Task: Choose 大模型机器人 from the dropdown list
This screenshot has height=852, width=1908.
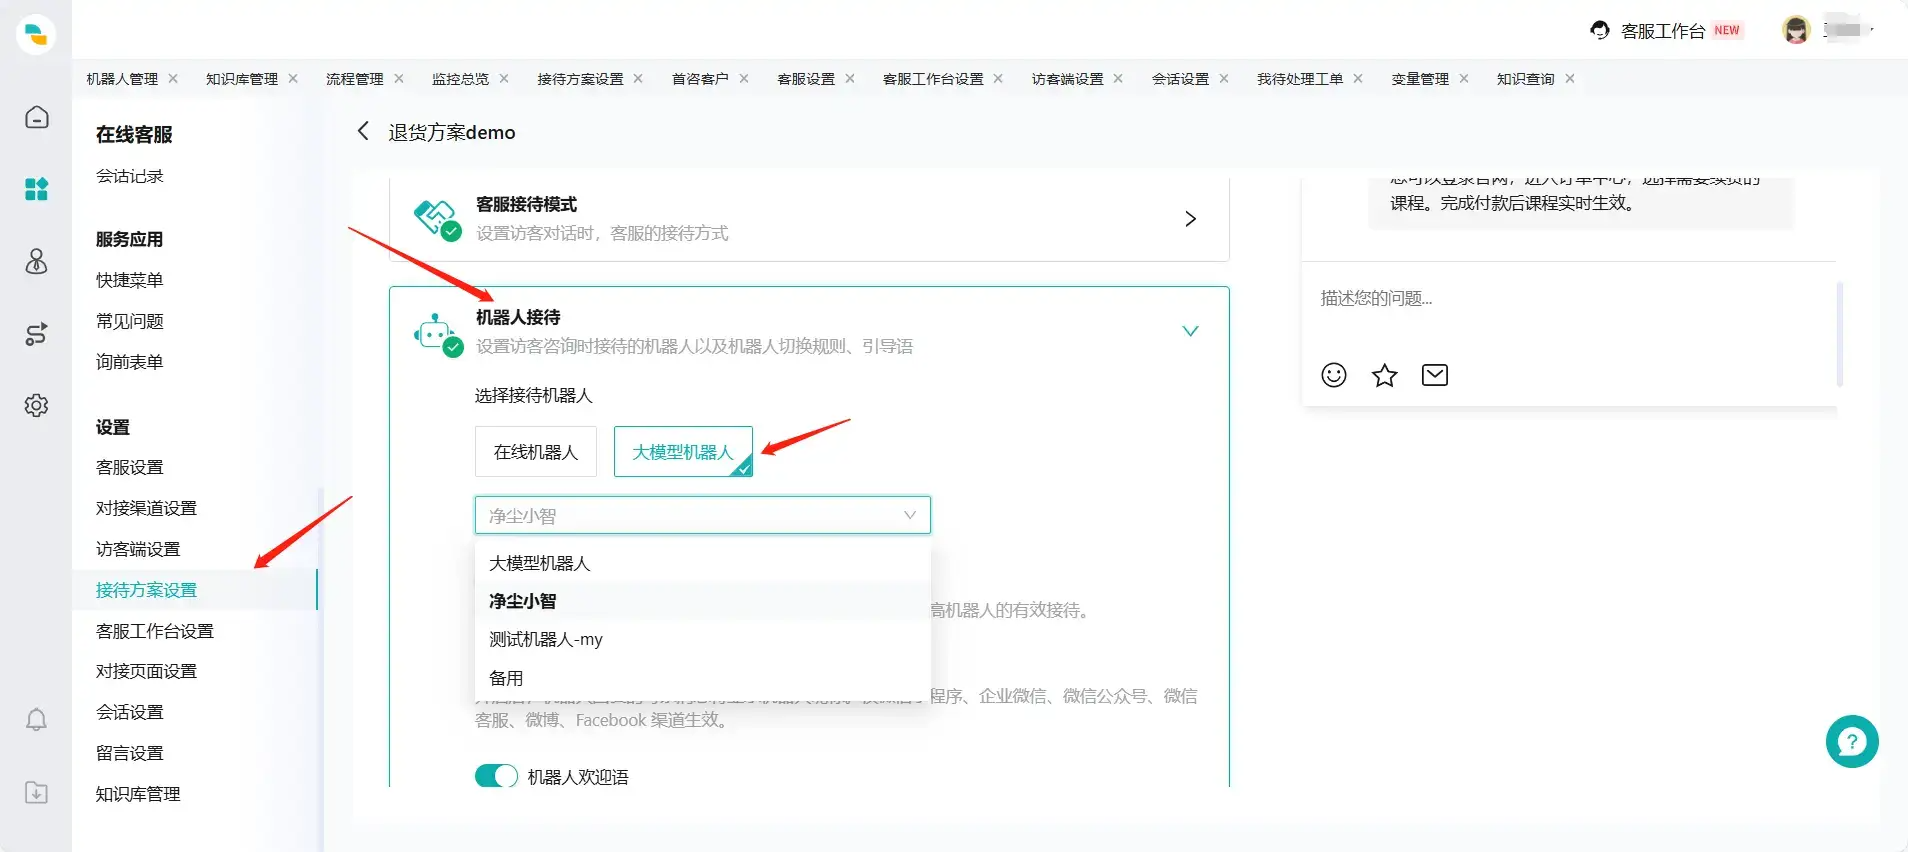Action: [x=703, y=563]
